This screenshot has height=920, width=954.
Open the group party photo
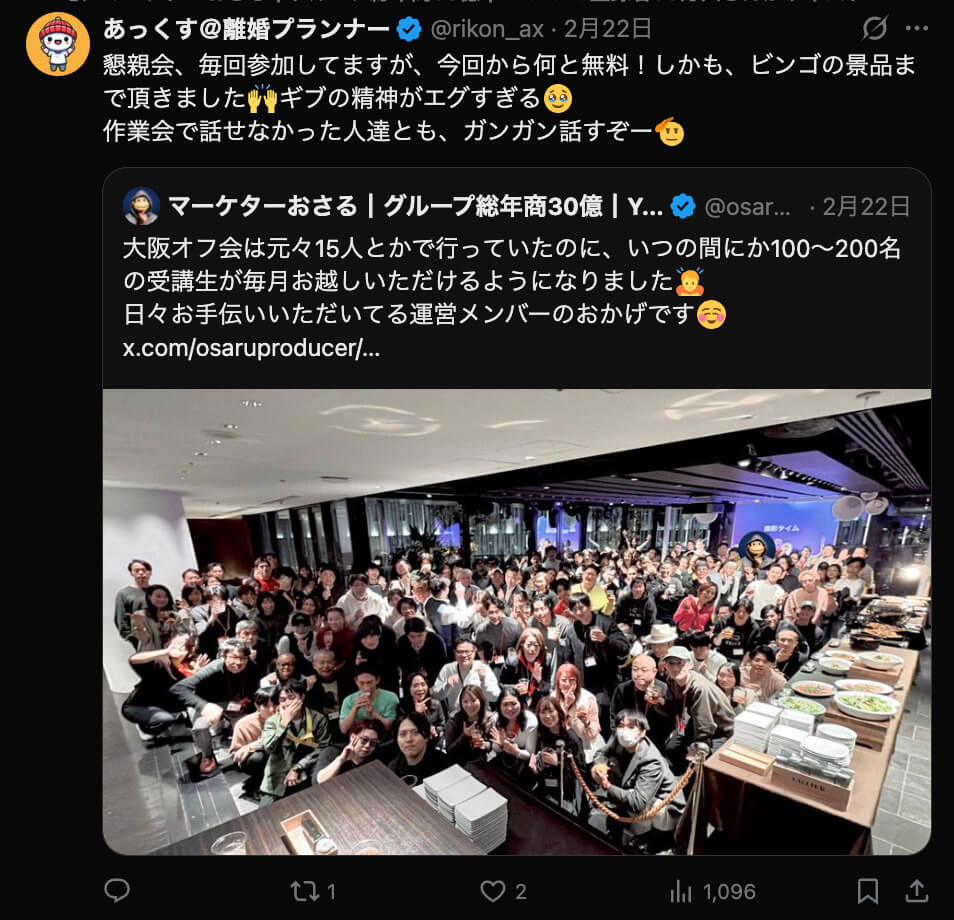pyautogui.click(x=517, y=622)
